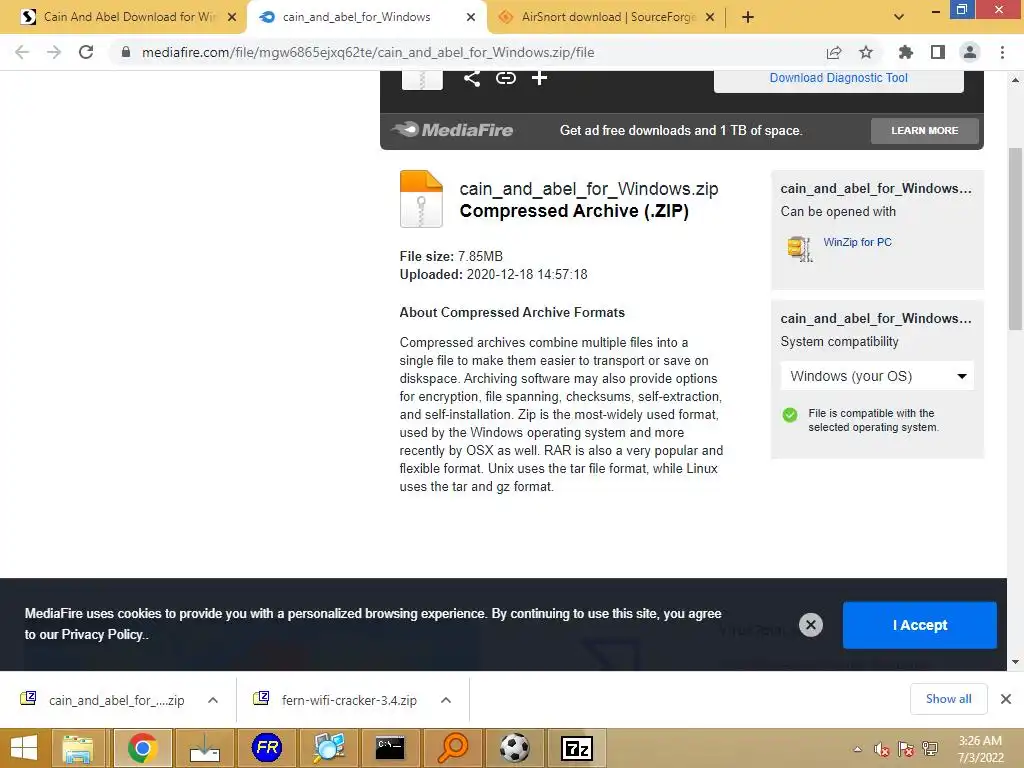Open the Windows (your OS) dropdown
This screenshot has height=768, width=1024.
pos(877,376)
